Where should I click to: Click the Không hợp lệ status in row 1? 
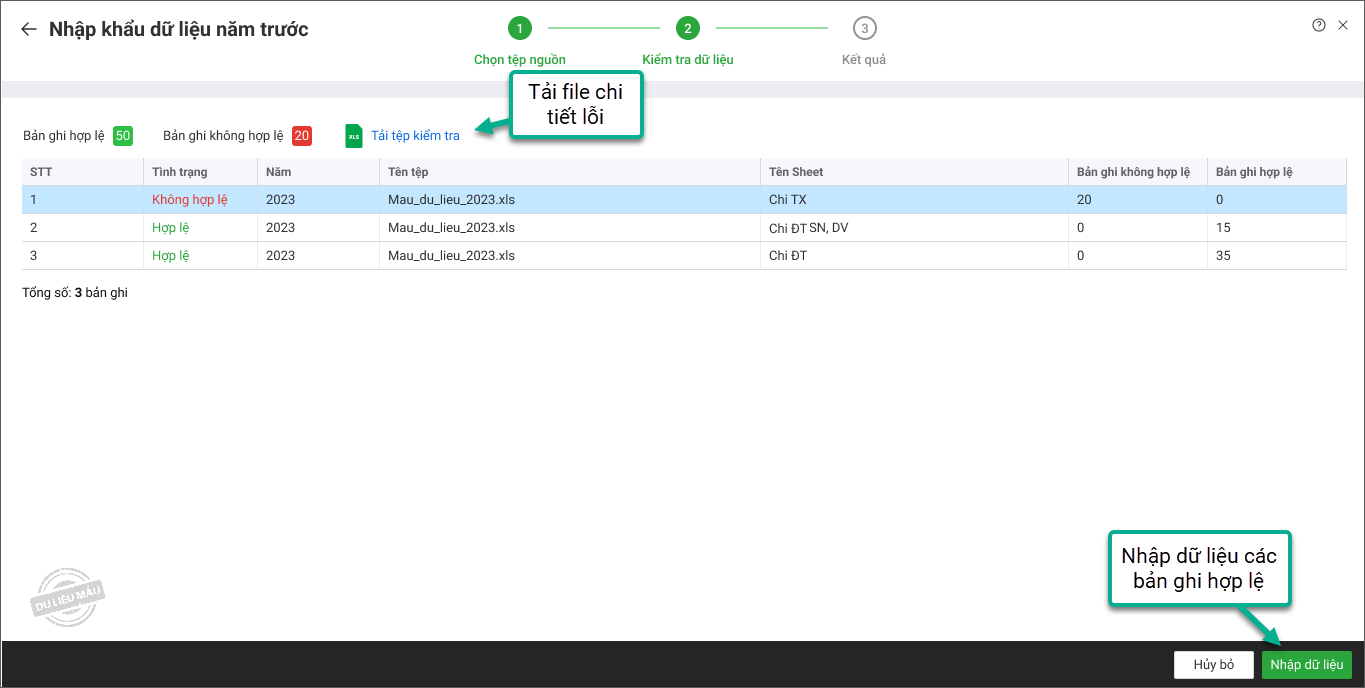coord(190,200)
